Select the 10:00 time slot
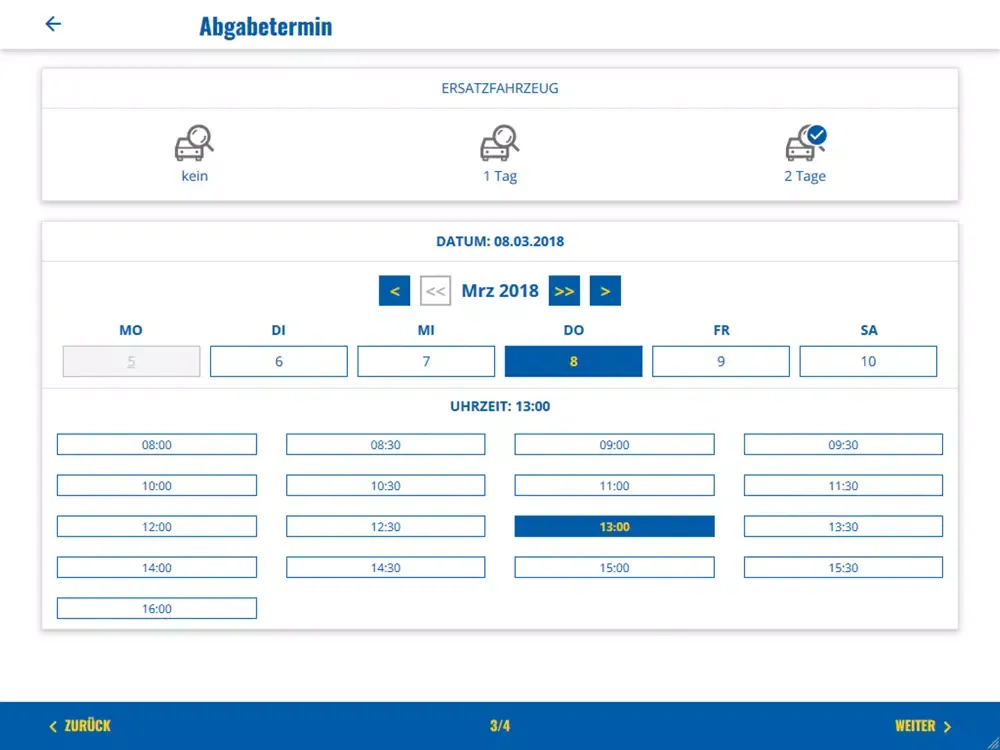 (157, 485)
